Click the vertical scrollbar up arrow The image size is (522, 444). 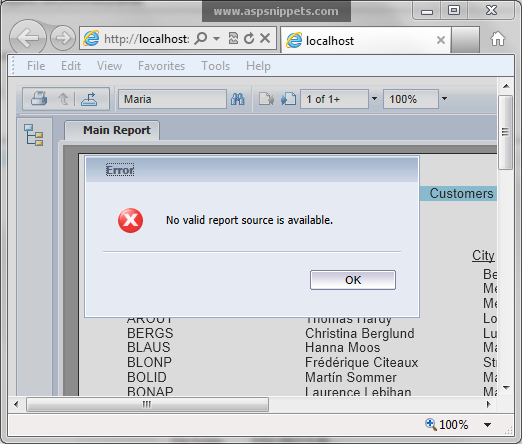(506, 86)
